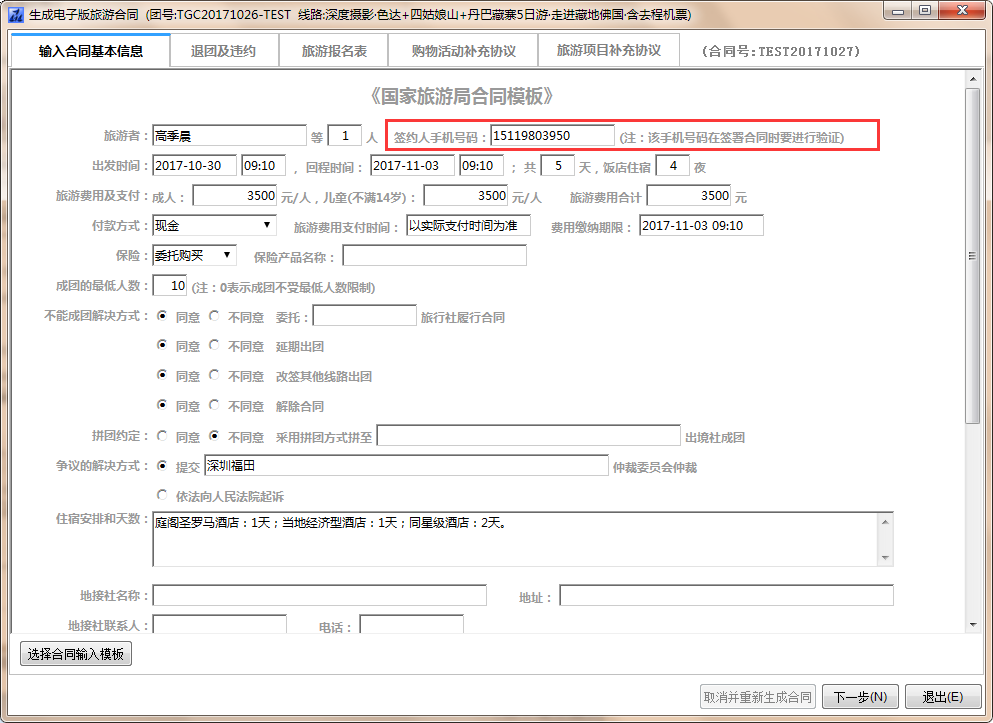Select 同意 for 委托旅行社履行合同
Viewport: 993px width, 723px height.
click(163, 315)
